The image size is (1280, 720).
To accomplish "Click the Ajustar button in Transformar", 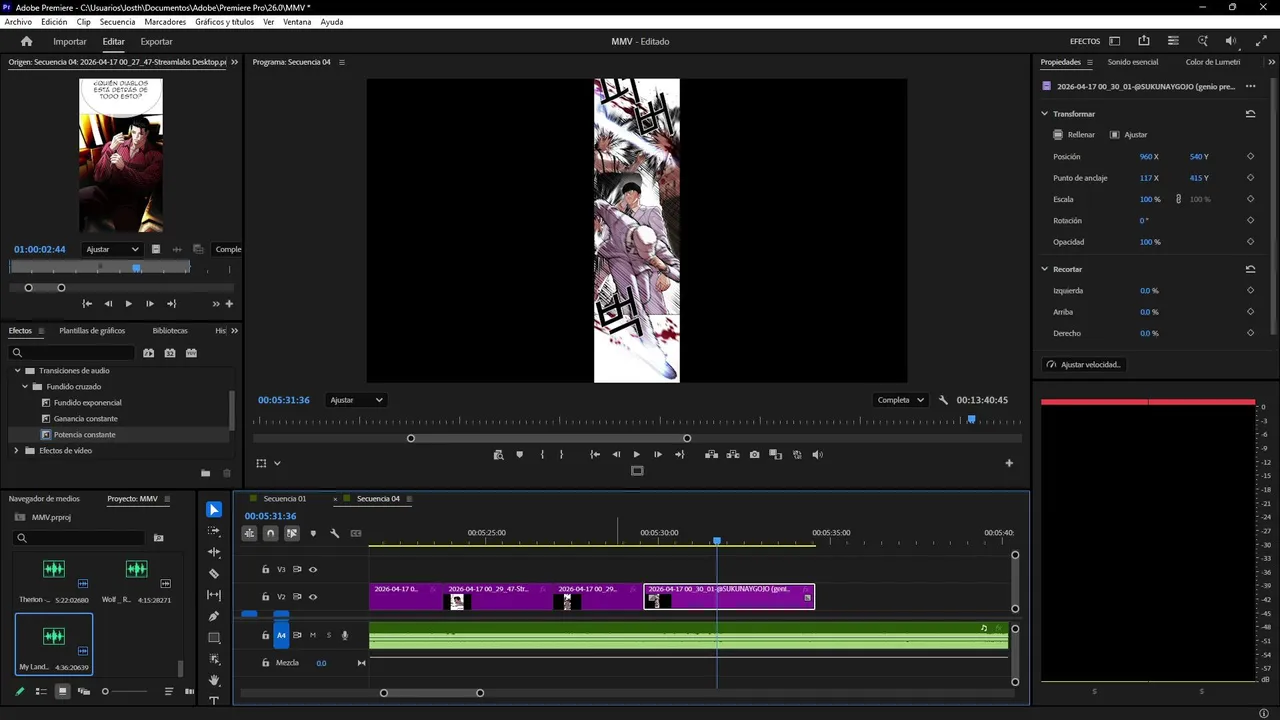I will pyautogui.click(x=1129, y=135).
